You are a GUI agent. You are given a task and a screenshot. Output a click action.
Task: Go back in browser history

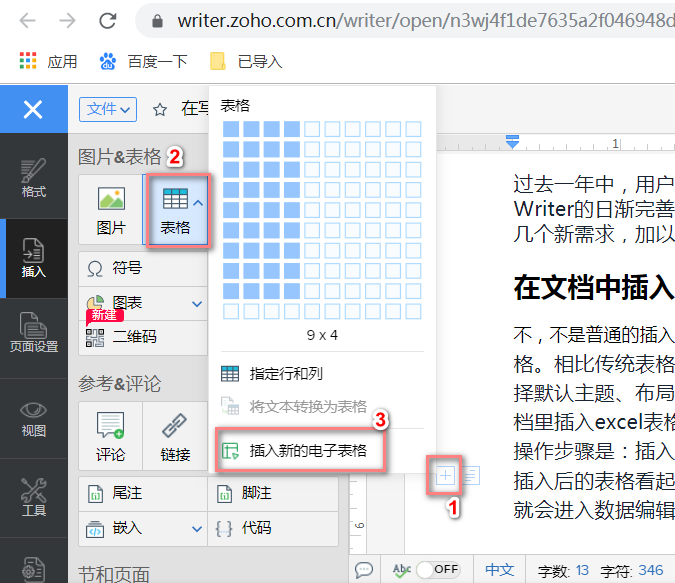pyautogui.click(x=28, y=20)
